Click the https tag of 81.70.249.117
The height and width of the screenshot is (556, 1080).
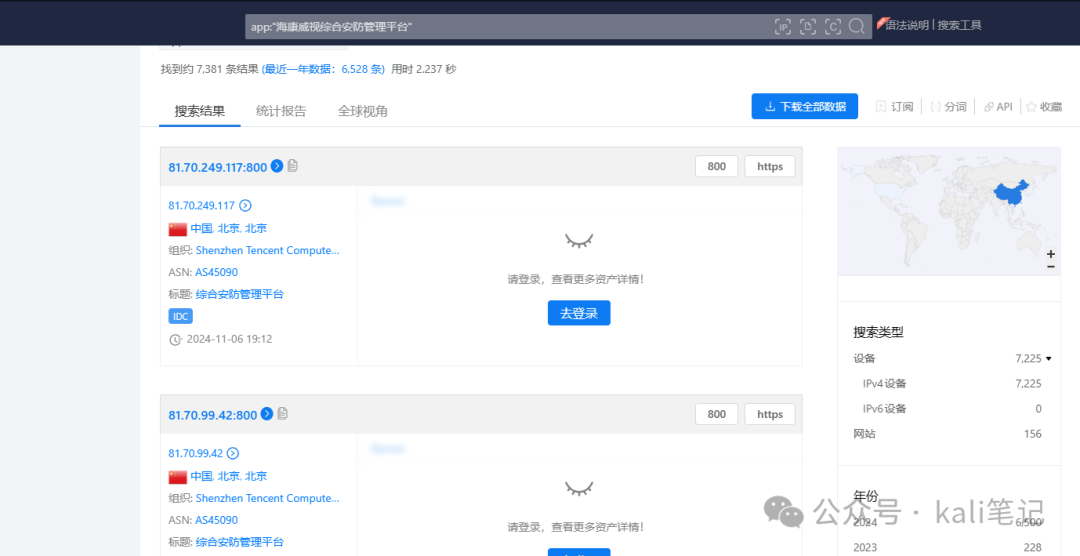(x=770, y=166)
